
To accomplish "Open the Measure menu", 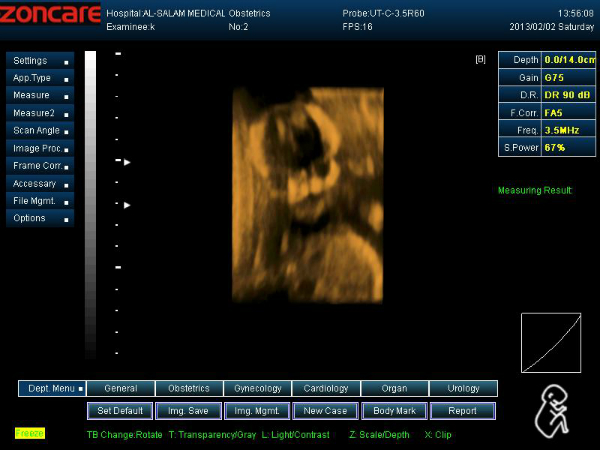I will click(x=40, y=95).
